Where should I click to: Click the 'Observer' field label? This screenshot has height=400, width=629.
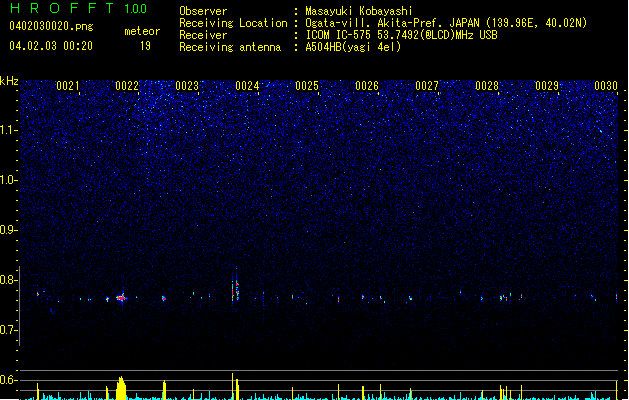[203, 11]
